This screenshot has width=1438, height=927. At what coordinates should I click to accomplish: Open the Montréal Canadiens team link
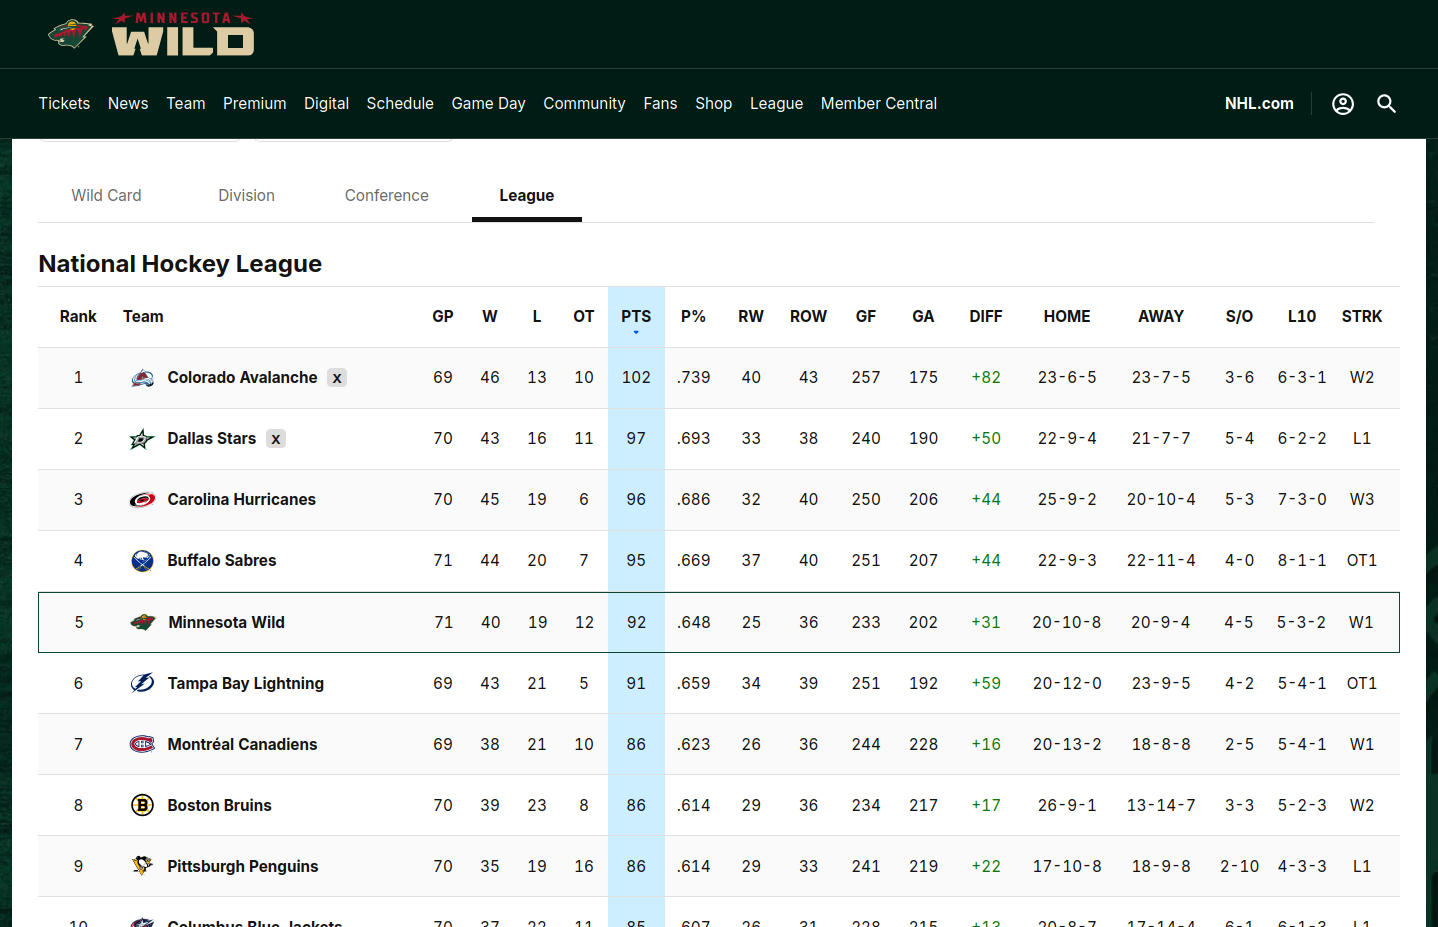point(242,745)
